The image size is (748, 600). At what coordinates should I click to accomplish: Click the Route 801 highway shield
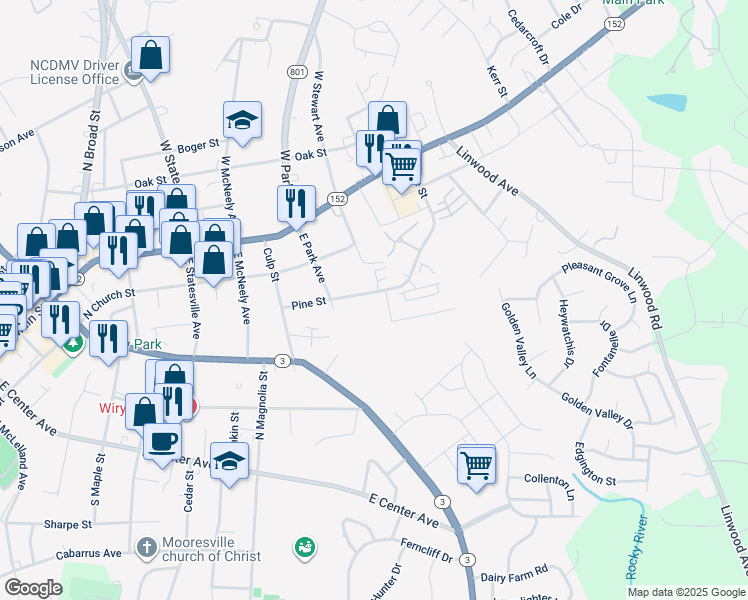click(296, 71)
